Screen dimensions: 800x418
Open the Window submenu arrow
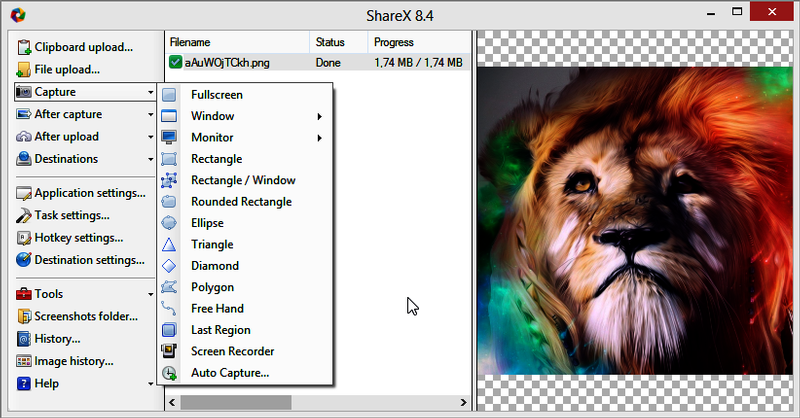coord(319,116)
